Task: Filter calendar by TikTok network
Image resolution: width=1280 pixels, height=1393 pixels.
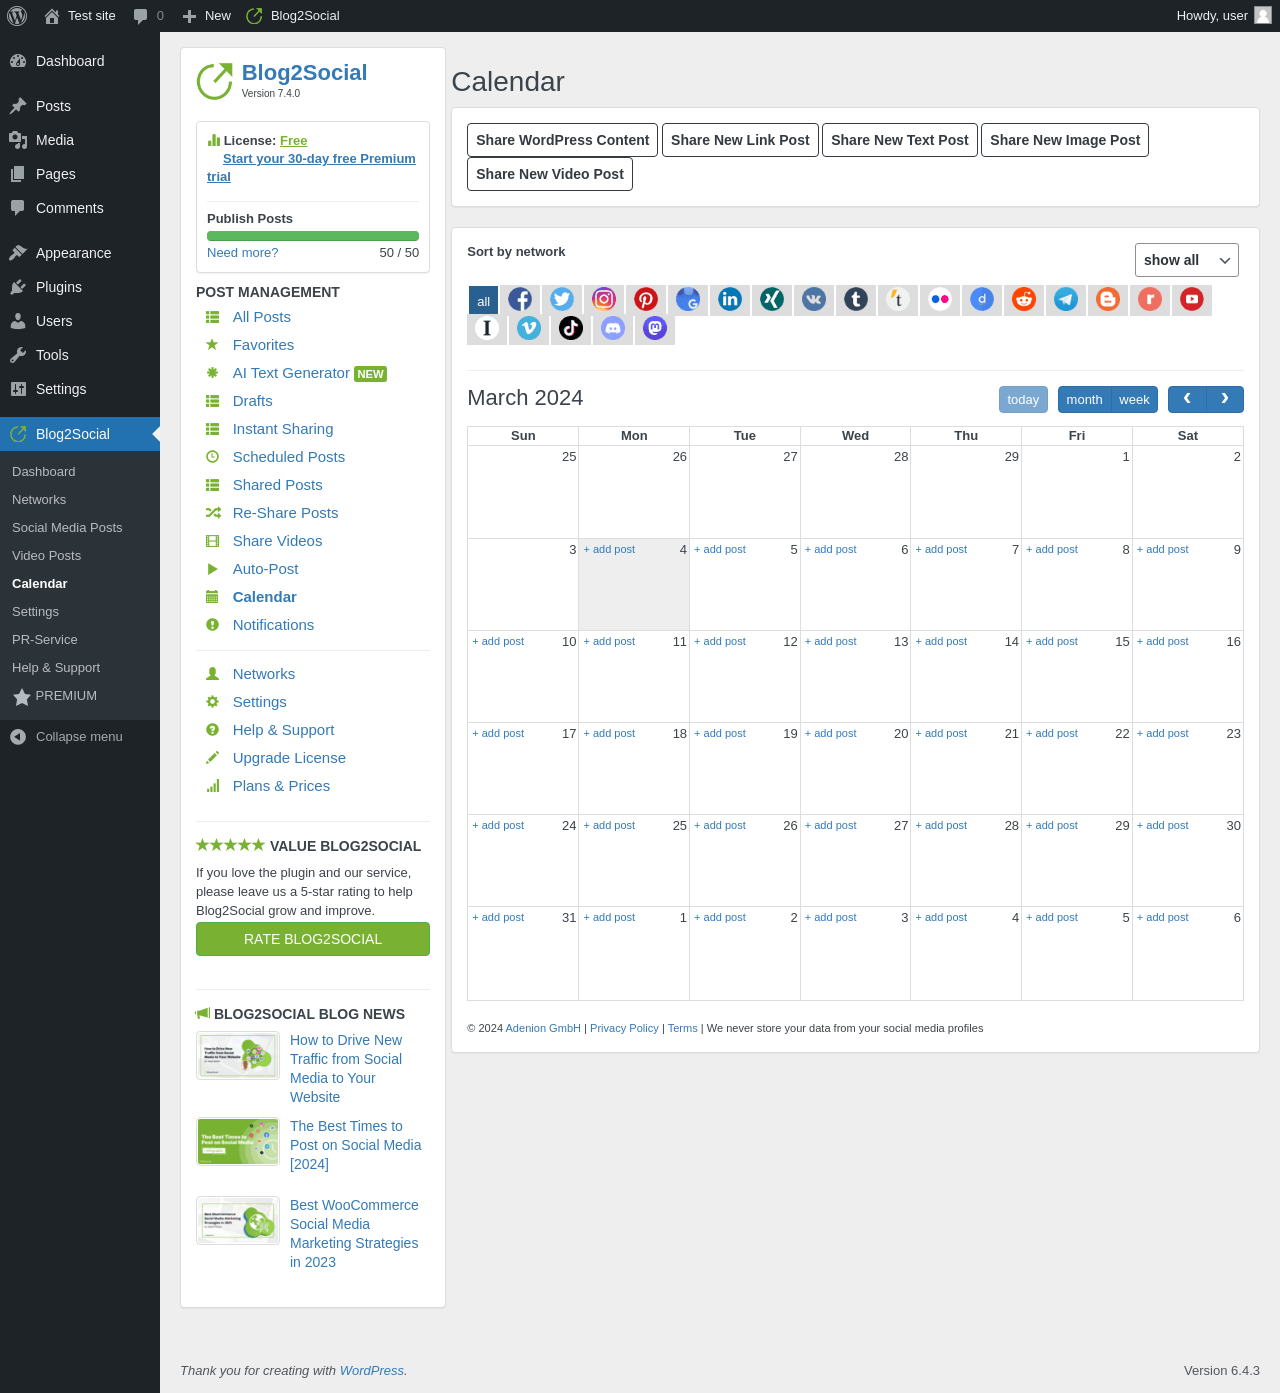Action: click(571, 328)
